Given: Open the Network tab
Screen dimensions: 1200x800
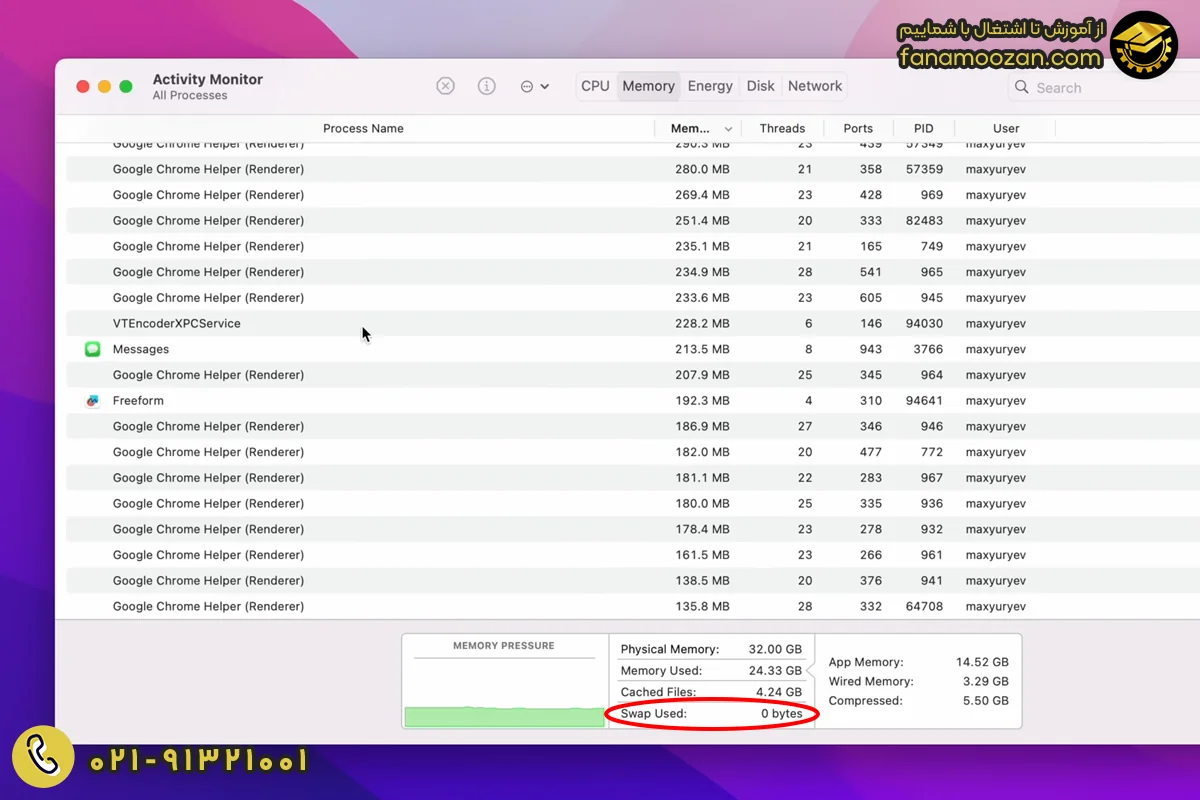Looking at the screenshot, I should click(815, 86).
